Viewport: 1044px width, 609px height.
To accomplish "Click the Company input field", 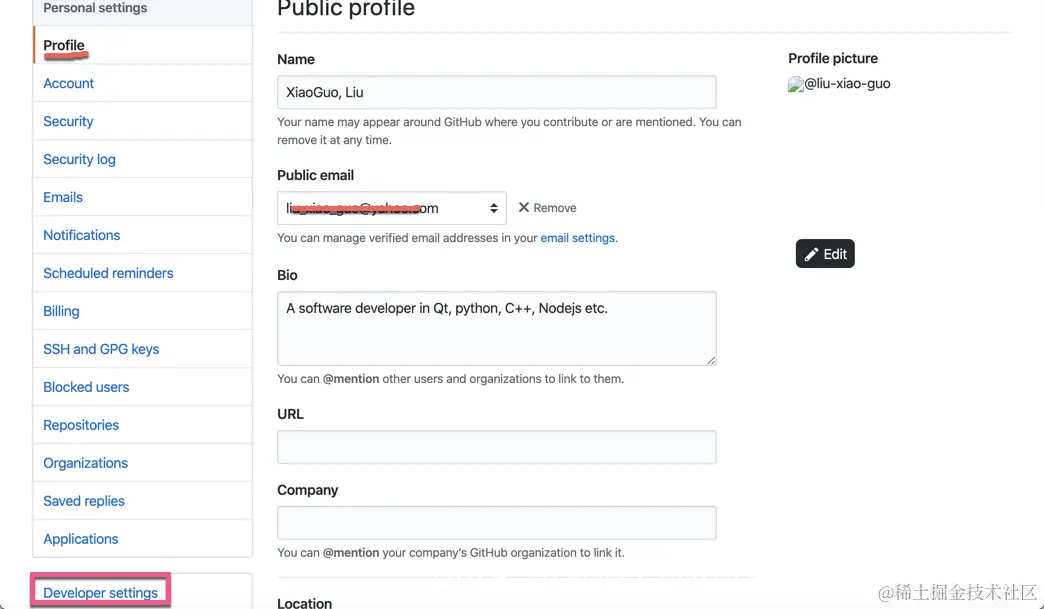I will pos(496,523).
